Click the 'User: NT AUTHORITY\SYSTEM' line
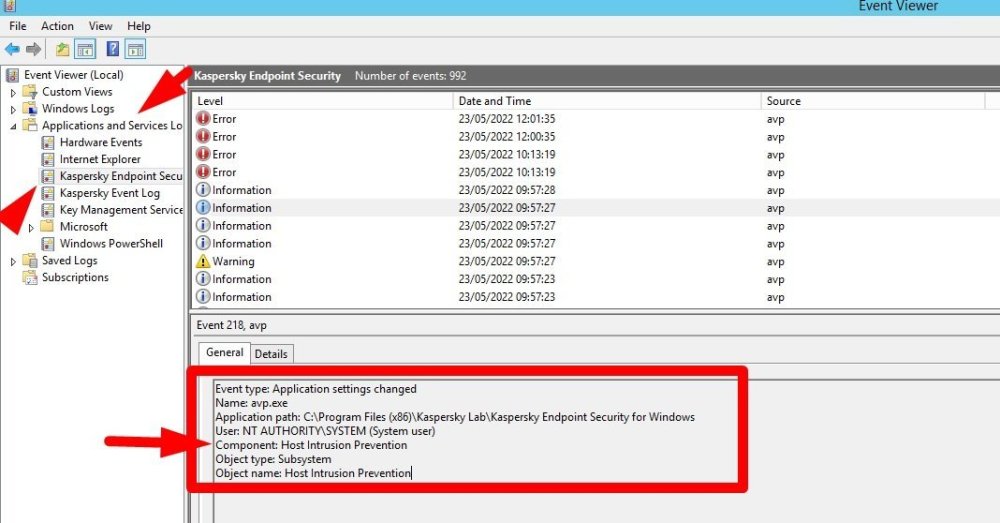Viewport: 1000px width, 523px height. tap(325, 431)
